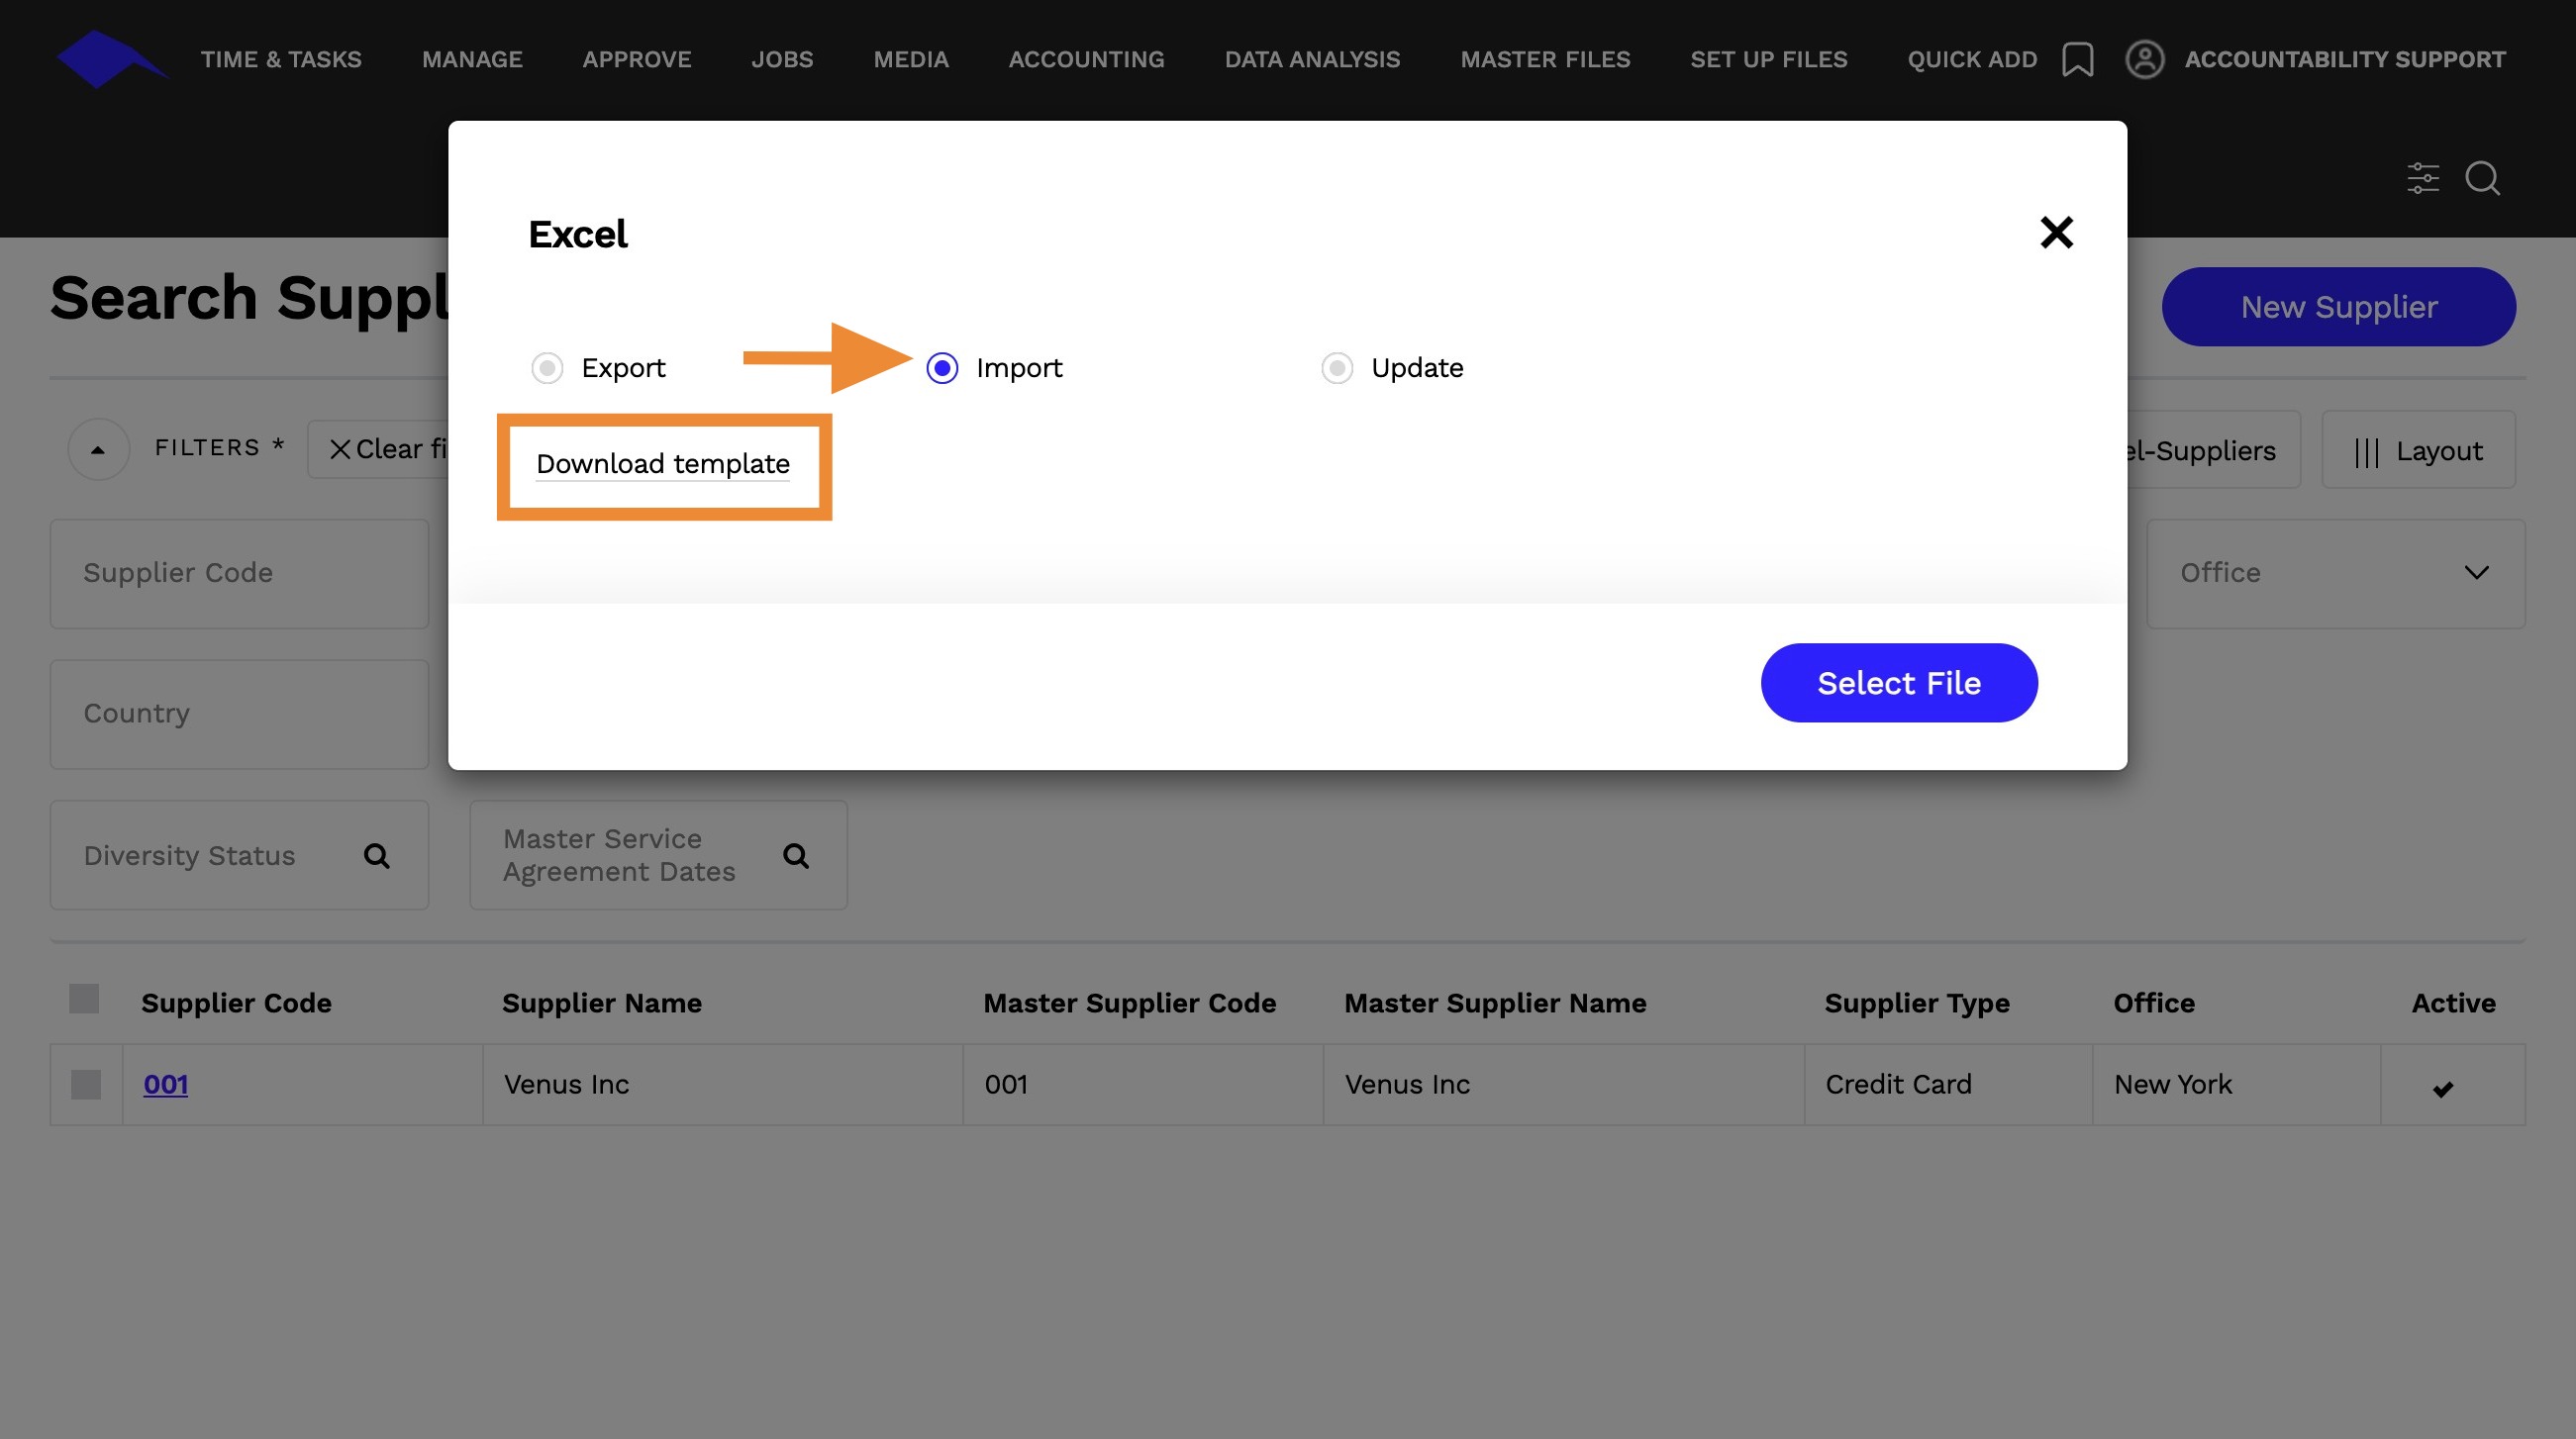Click the Layout button
The width and height of the screenshot is (2576, 1439).
coord(2418,450)
